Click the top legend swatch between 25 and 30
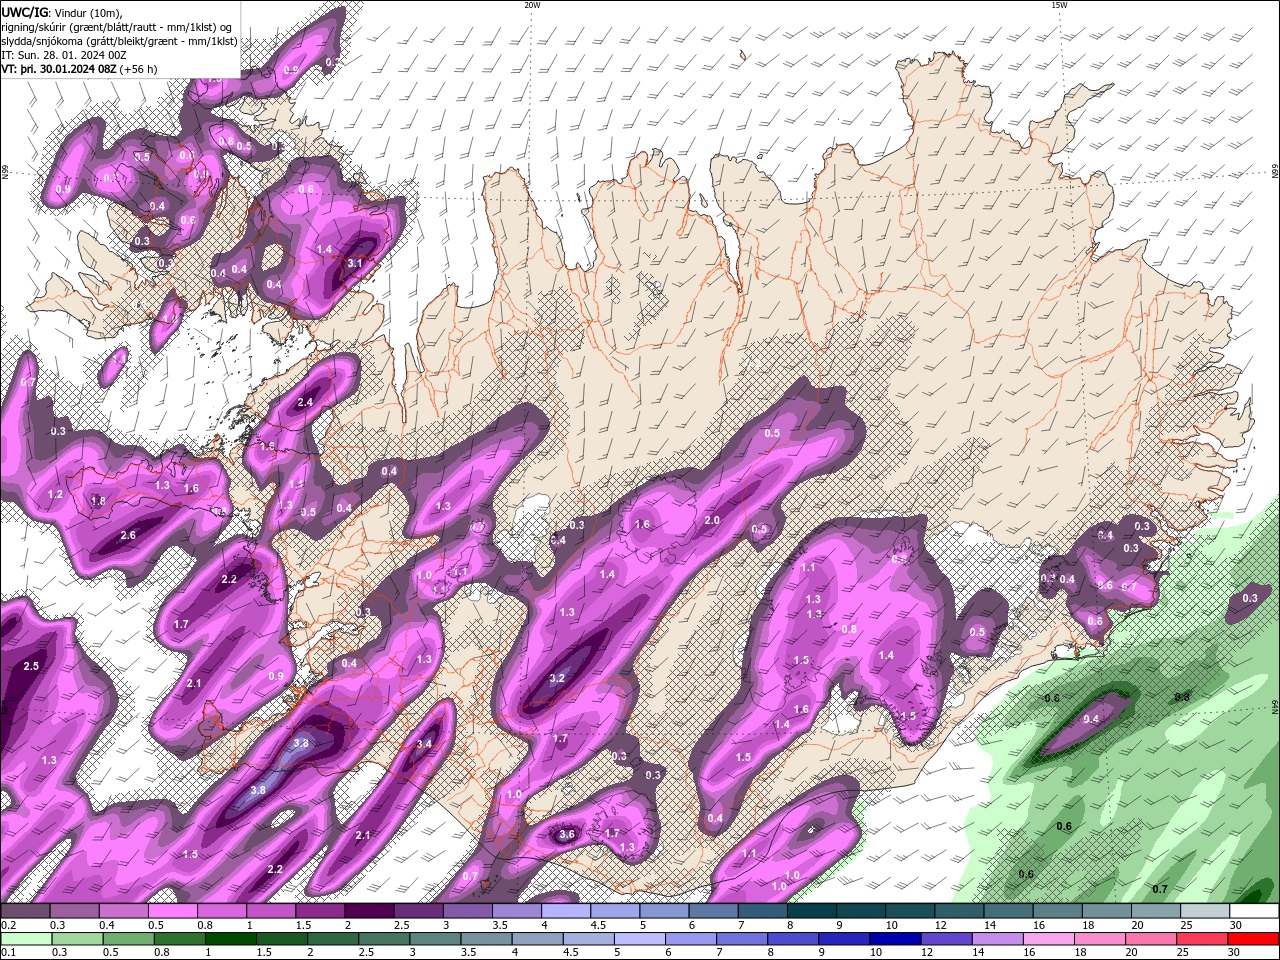The height and width of the screenshot is (960, 1280). pyautogui.click(x=1206, y=911)
